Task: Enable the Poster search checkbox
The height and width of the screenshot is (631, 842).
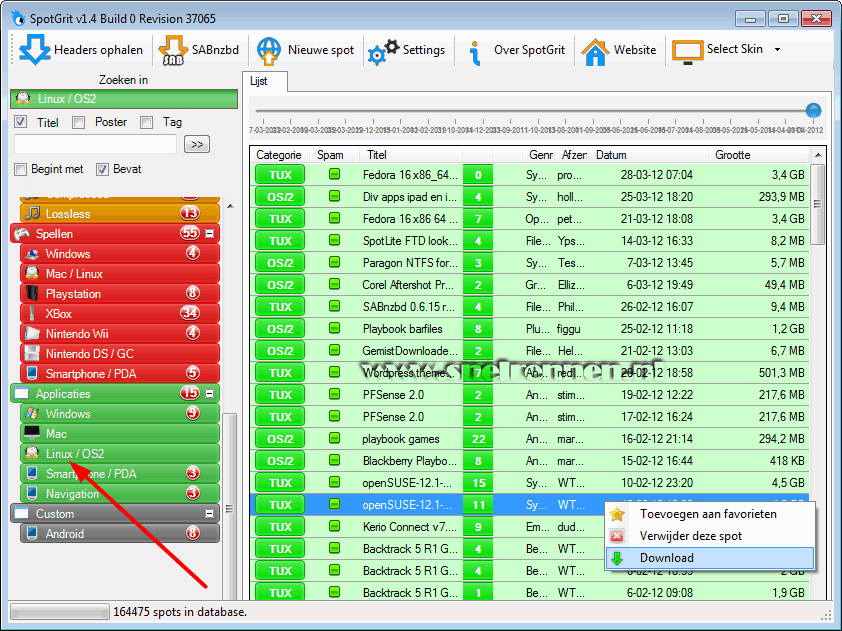Action: [78, 122]
